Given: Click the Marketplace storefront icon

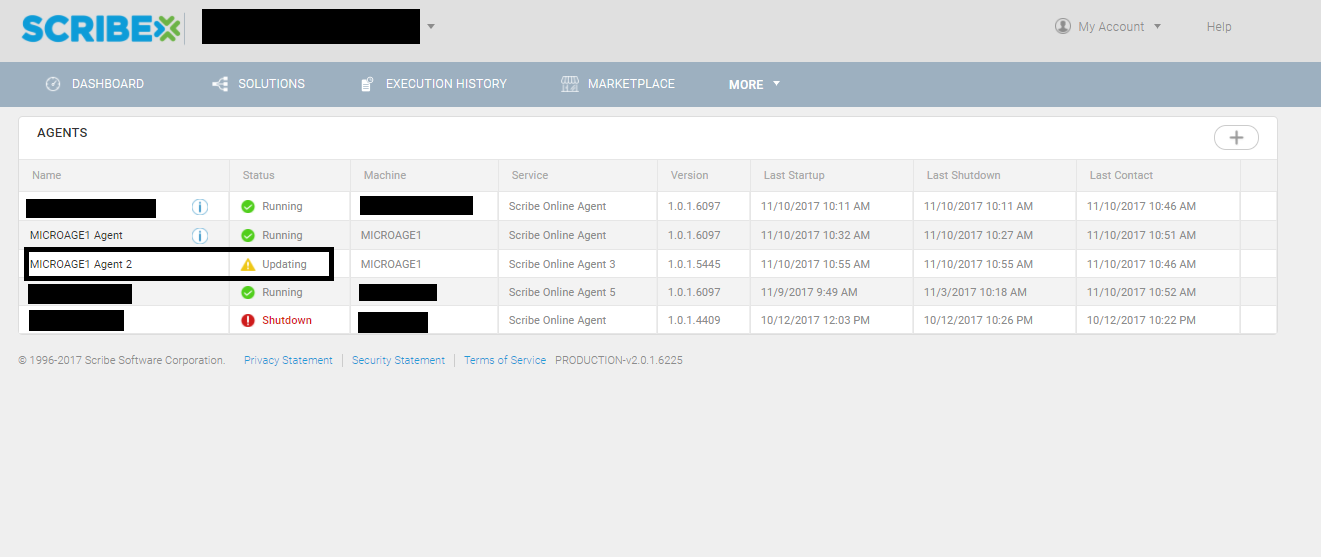Looking at the screenshot, I should [x=569, y=84].
